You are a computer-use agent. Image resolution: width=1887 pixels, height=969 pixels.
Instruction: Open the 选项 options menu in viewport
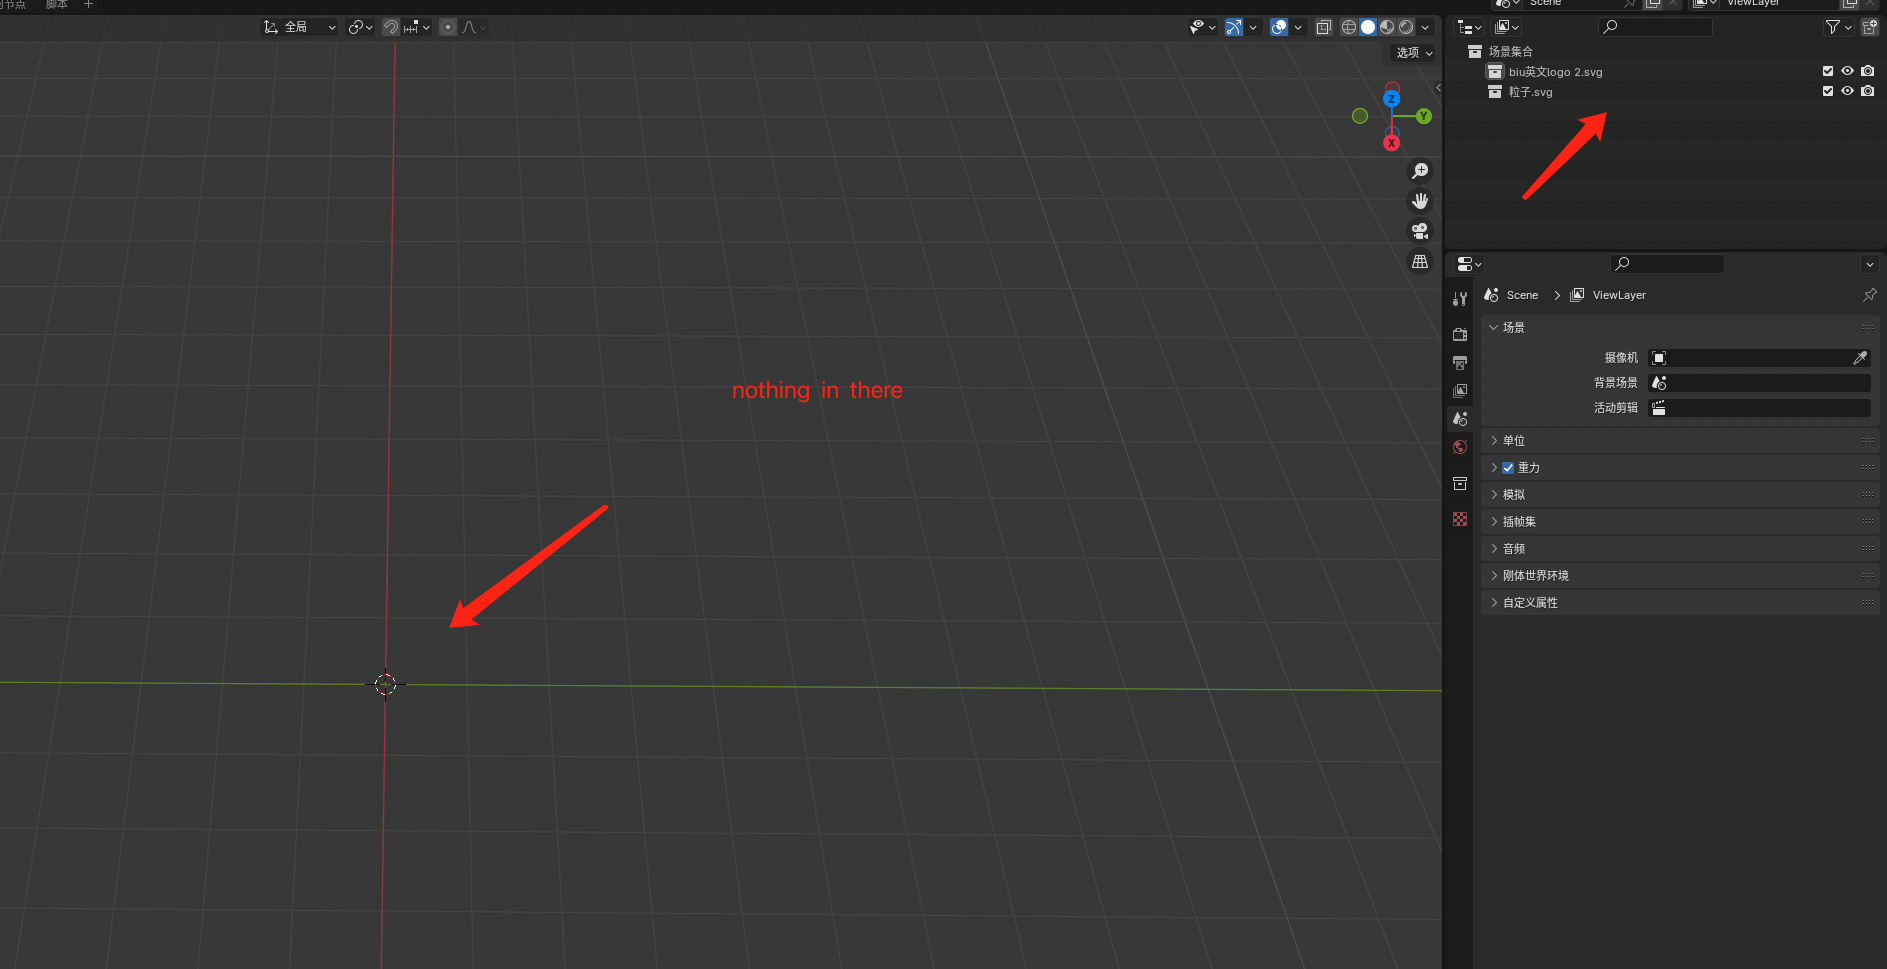[1414, 53]
